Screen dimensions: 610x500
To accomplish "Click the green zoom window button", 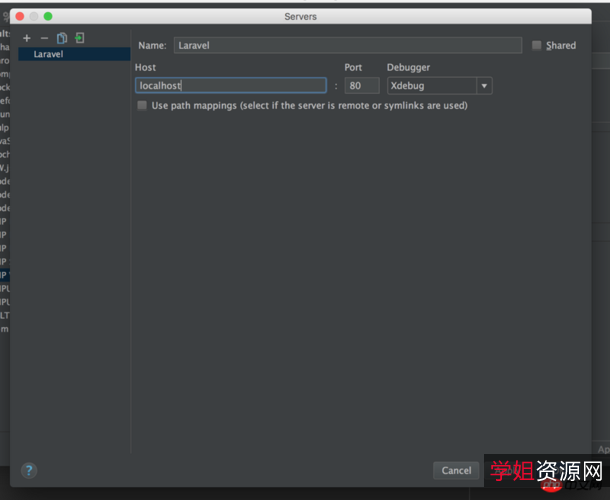I will [x=48, y=16].
